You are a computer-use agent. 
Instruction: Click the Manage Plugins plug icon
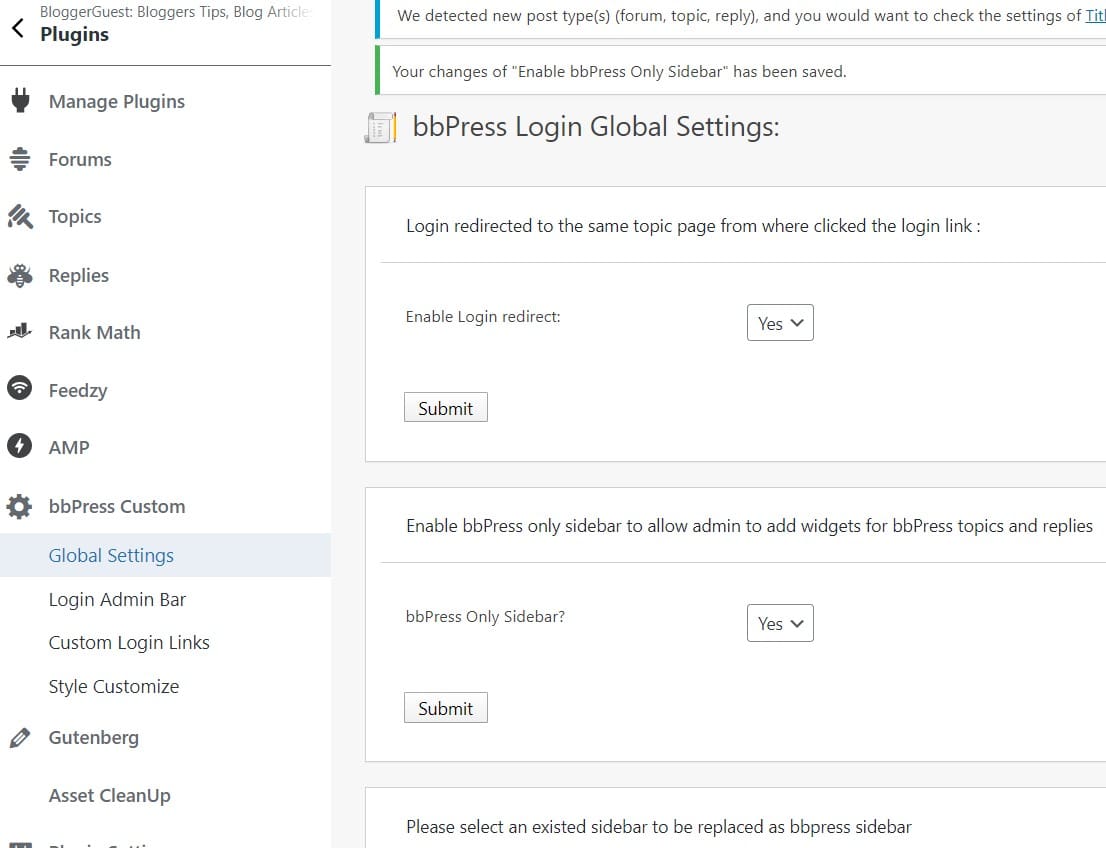(20, 101)
